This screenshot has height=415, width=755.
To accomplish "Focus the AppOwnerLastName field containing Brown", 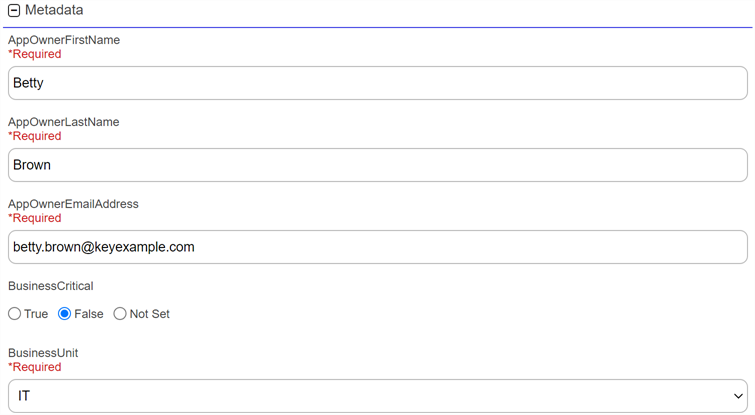I will click(377, 165).
